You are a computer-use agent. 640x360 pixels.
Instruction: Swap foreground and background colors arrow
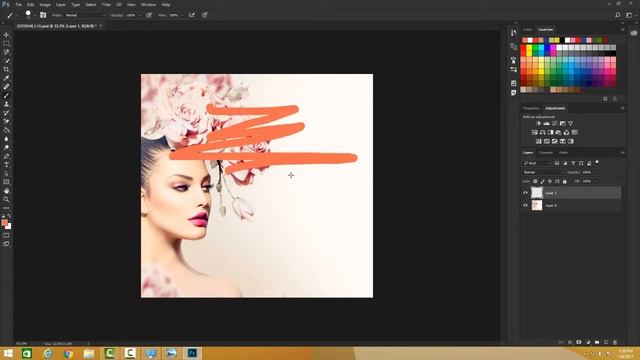(x=9, y=216)
